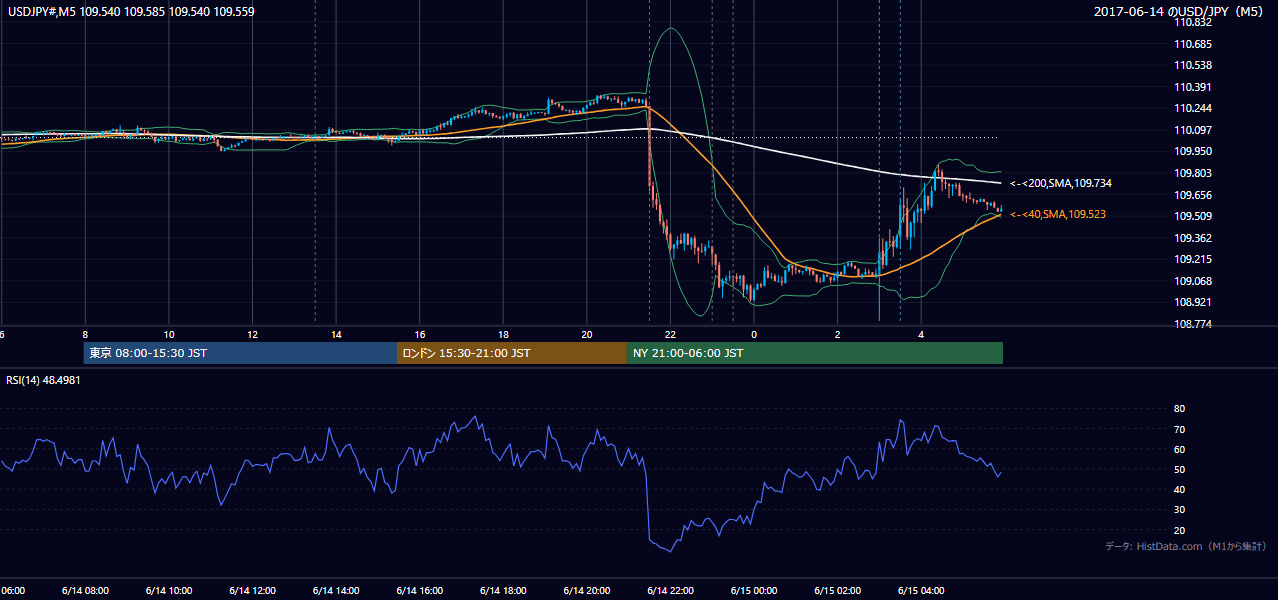1278x600 pixels.
Task: Click the 6/14 16:00 time label
Action: click(x=419, y=590)
